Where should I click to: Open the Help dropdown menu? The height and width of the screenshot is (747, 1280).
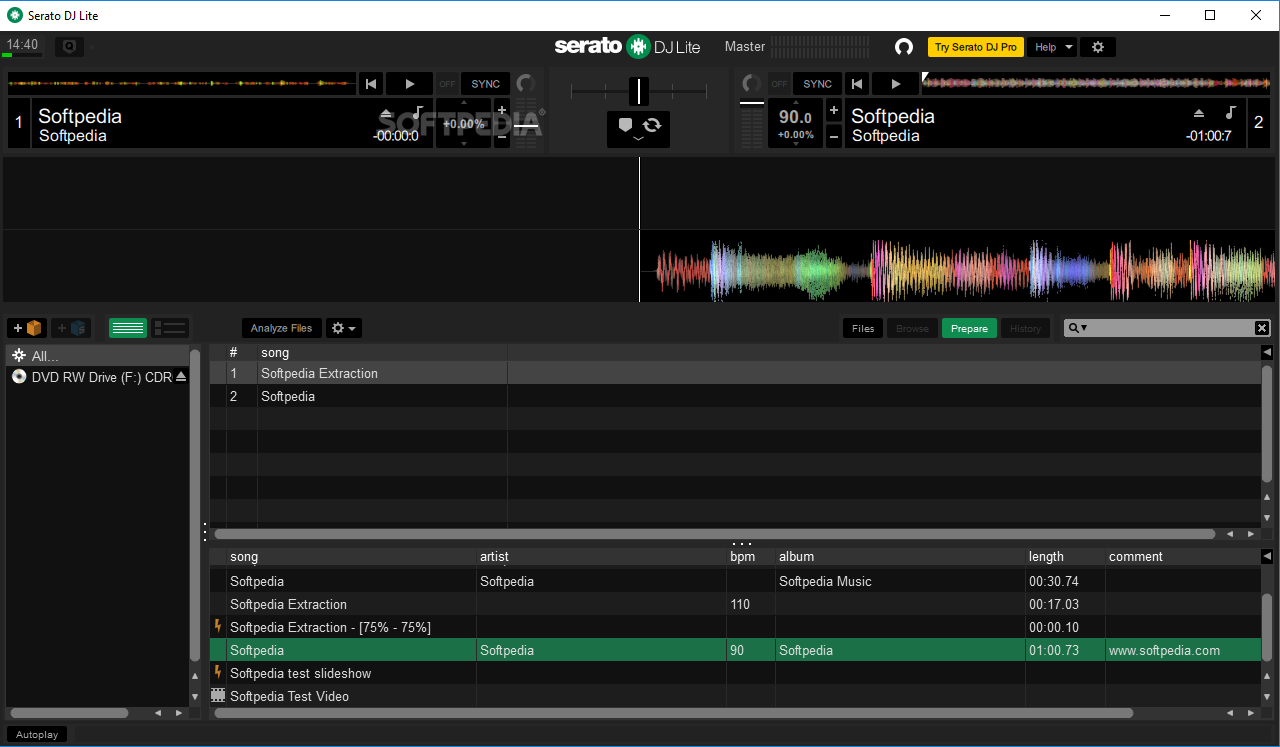pyautogui.click(x=1052, y=47)
